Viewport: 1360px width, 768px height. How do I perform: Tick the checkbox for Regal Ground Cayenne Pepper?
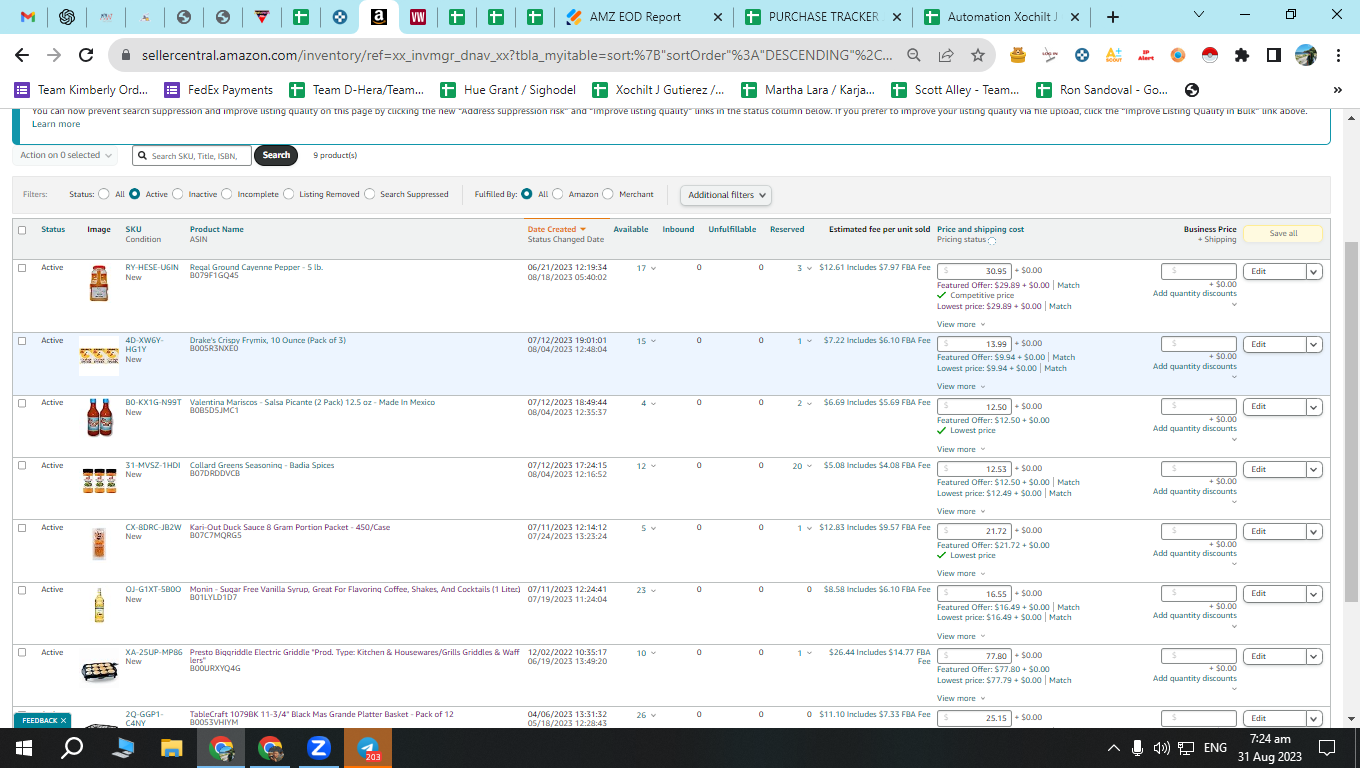pos(22,268)
